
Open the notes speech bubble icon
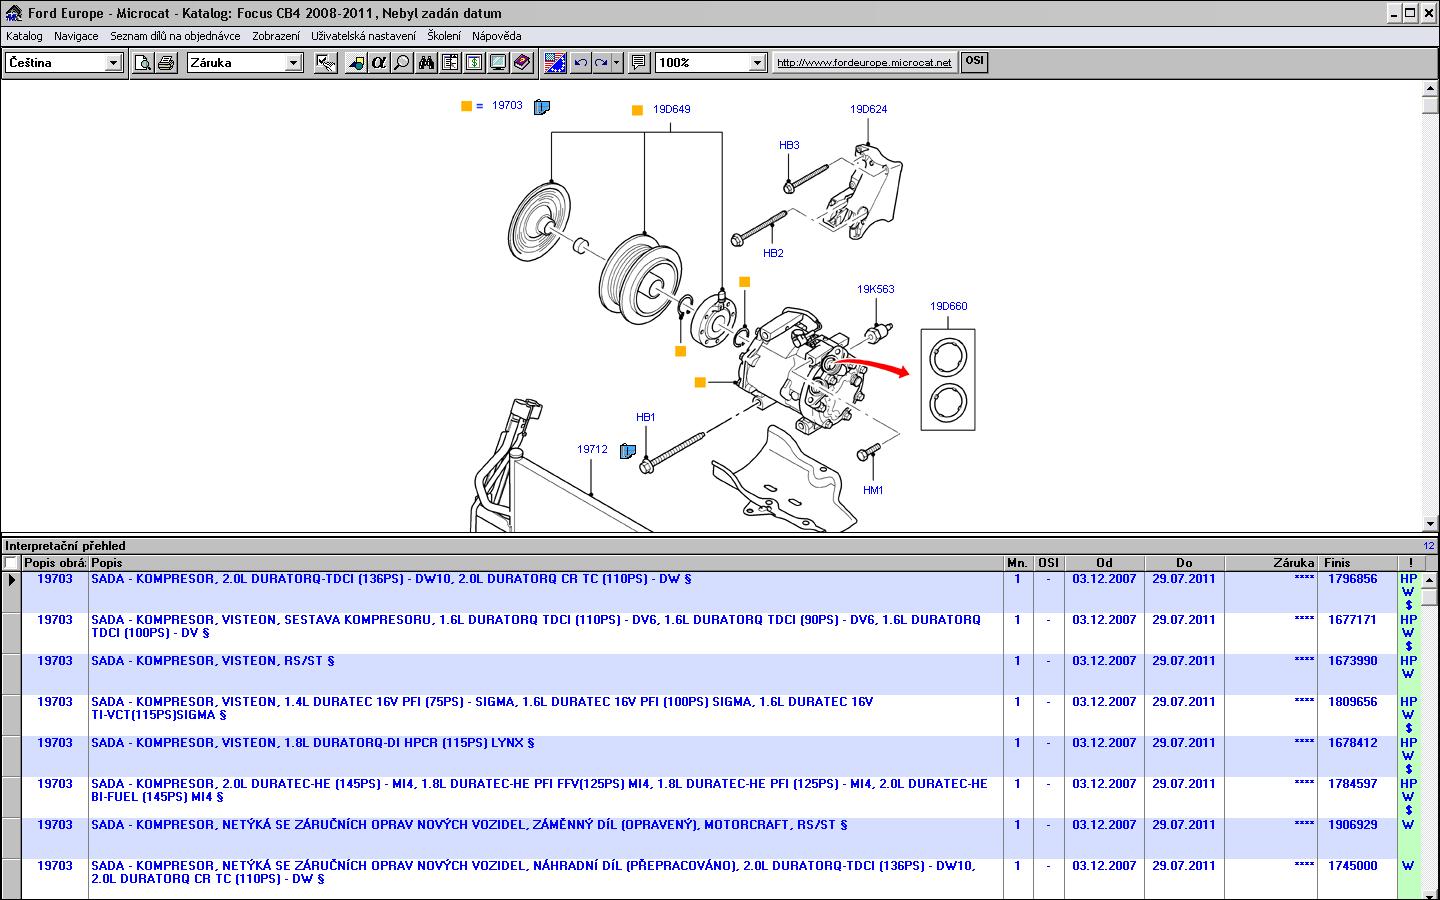639,63
